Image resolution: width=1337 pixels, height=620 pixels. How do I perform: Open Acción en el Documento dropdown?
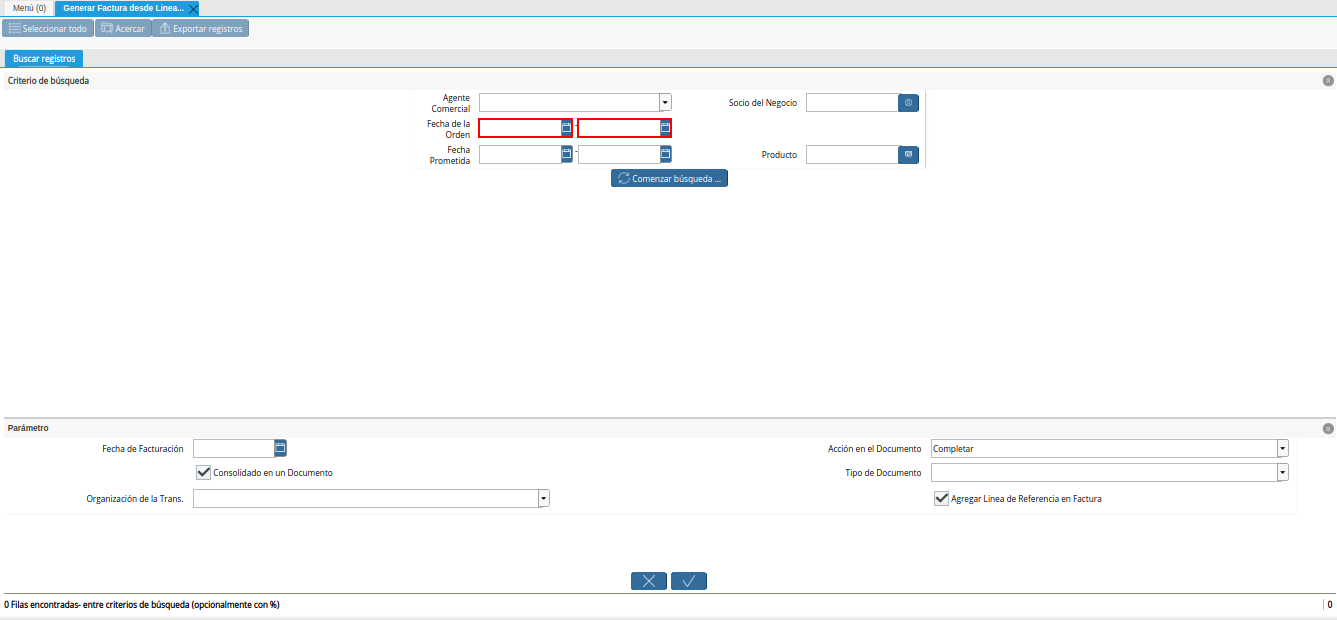[x=1282, y=448]
